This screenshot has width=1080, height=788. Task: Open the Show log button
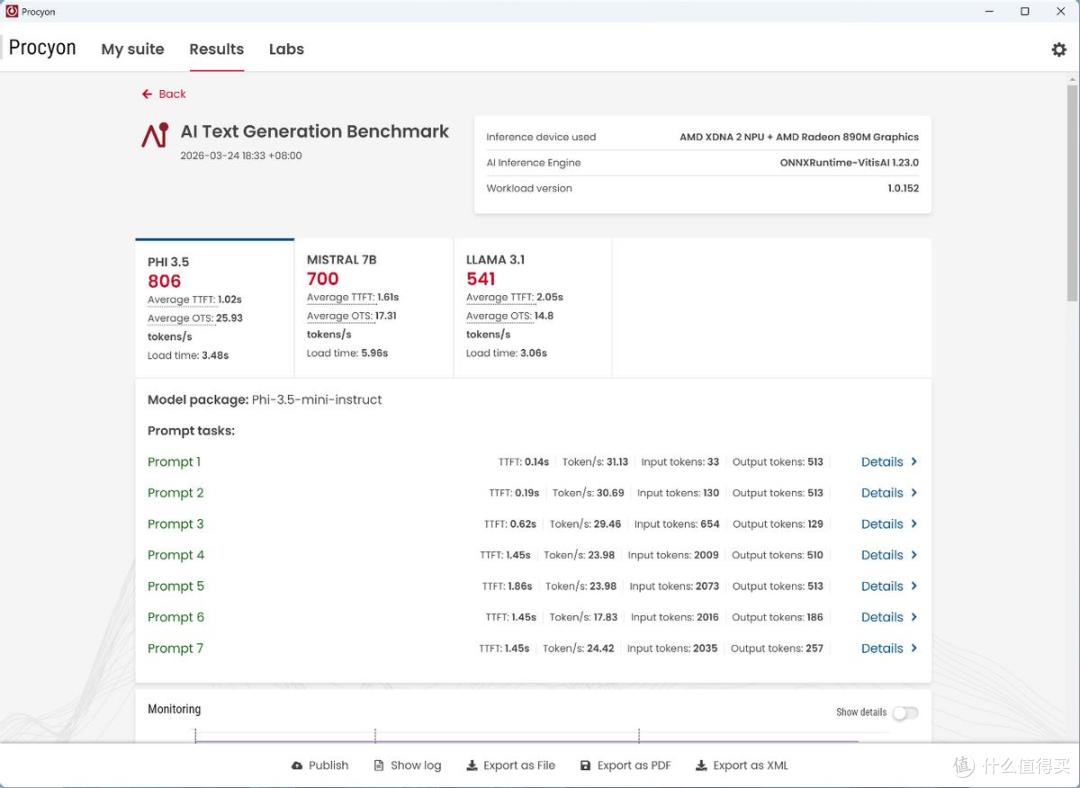(x=408, y=765)
